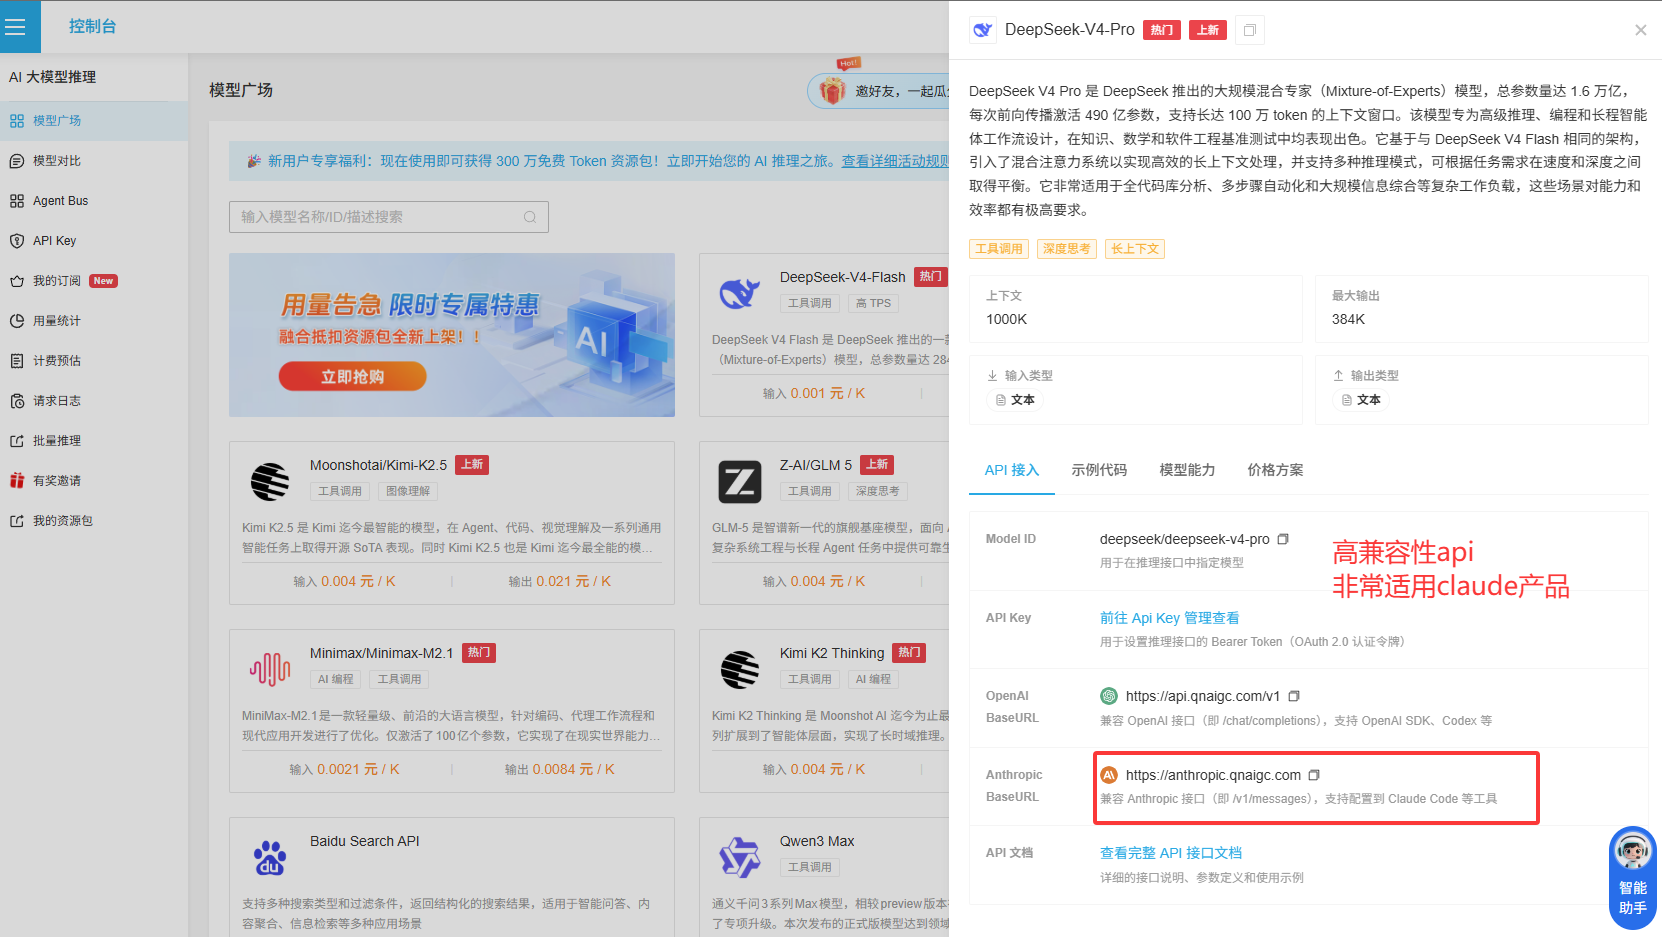Click the 图像理解 tag on Kimi-K2.5 card
Viewport: 1662px width, 937px height.
tap(408, 491)
